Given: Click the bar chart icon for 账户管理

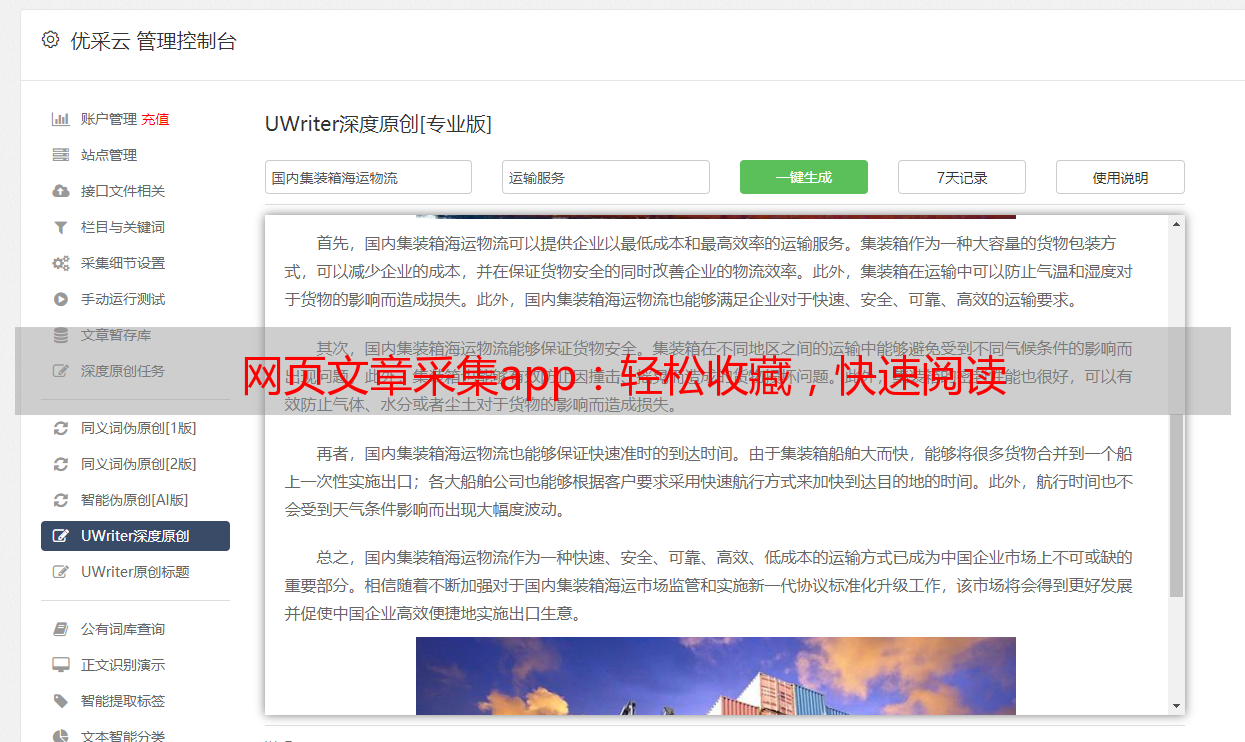Looking at the screenshot, I should [x=60, y=119].
